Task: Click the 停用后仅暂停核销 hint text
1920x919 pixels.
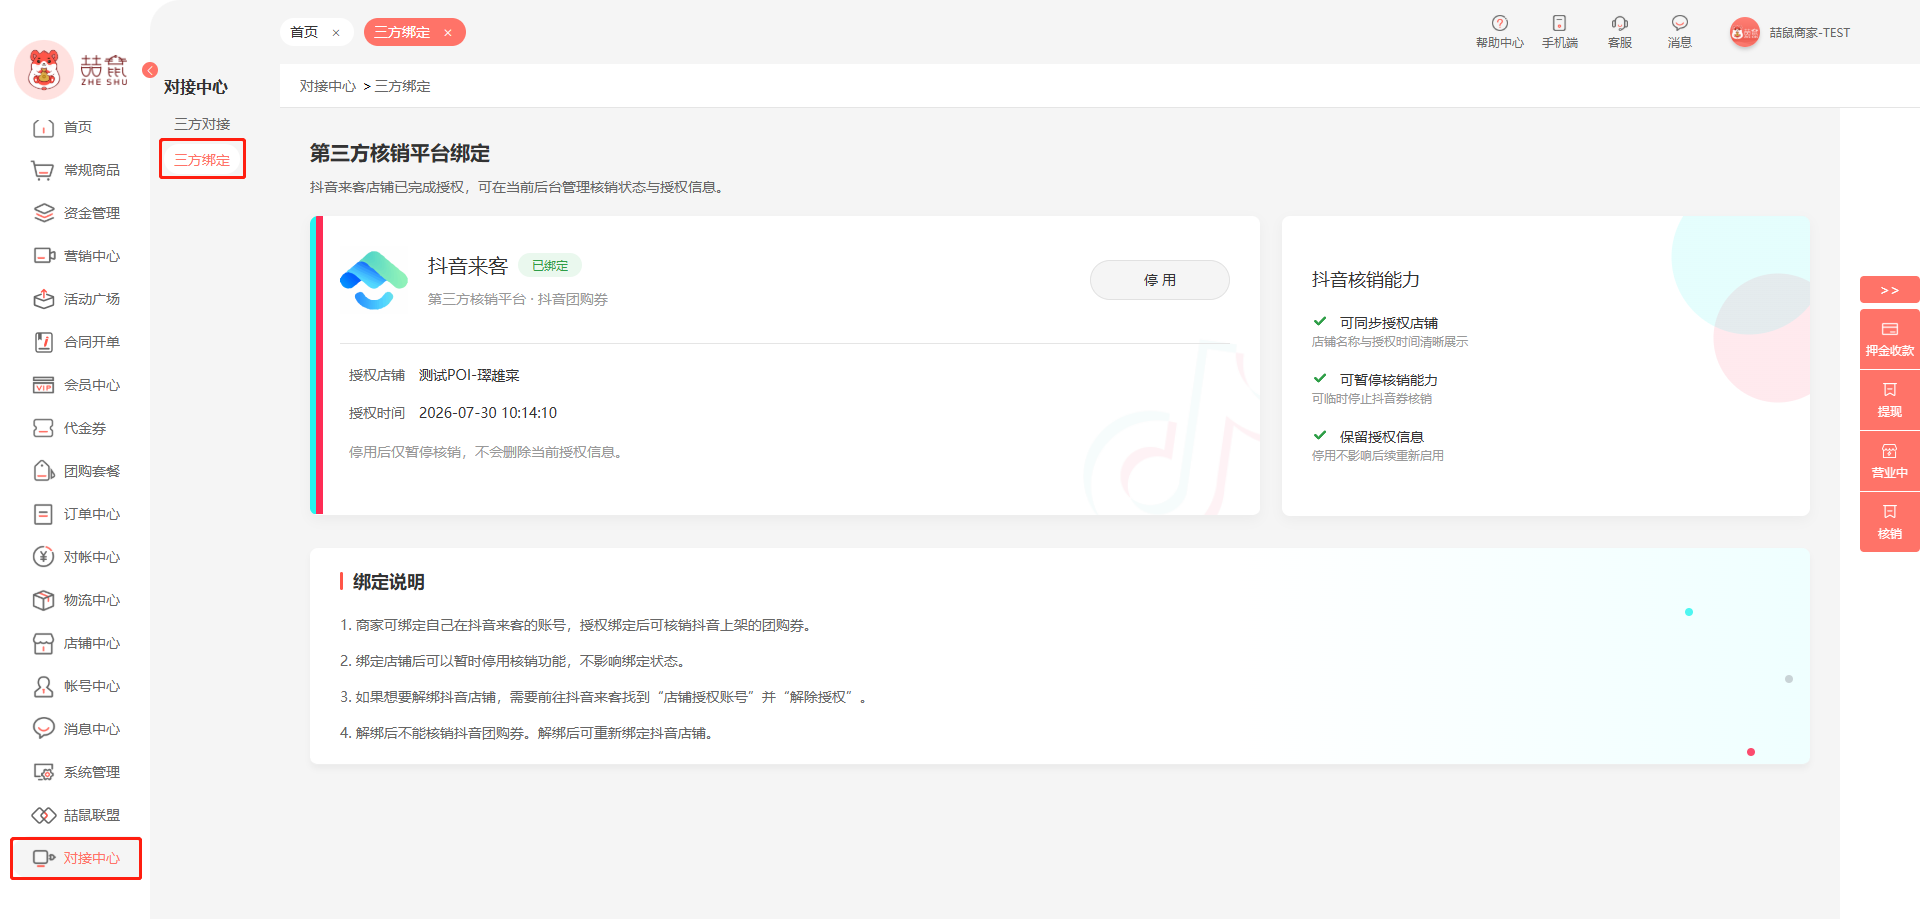Action: (487, 452)
